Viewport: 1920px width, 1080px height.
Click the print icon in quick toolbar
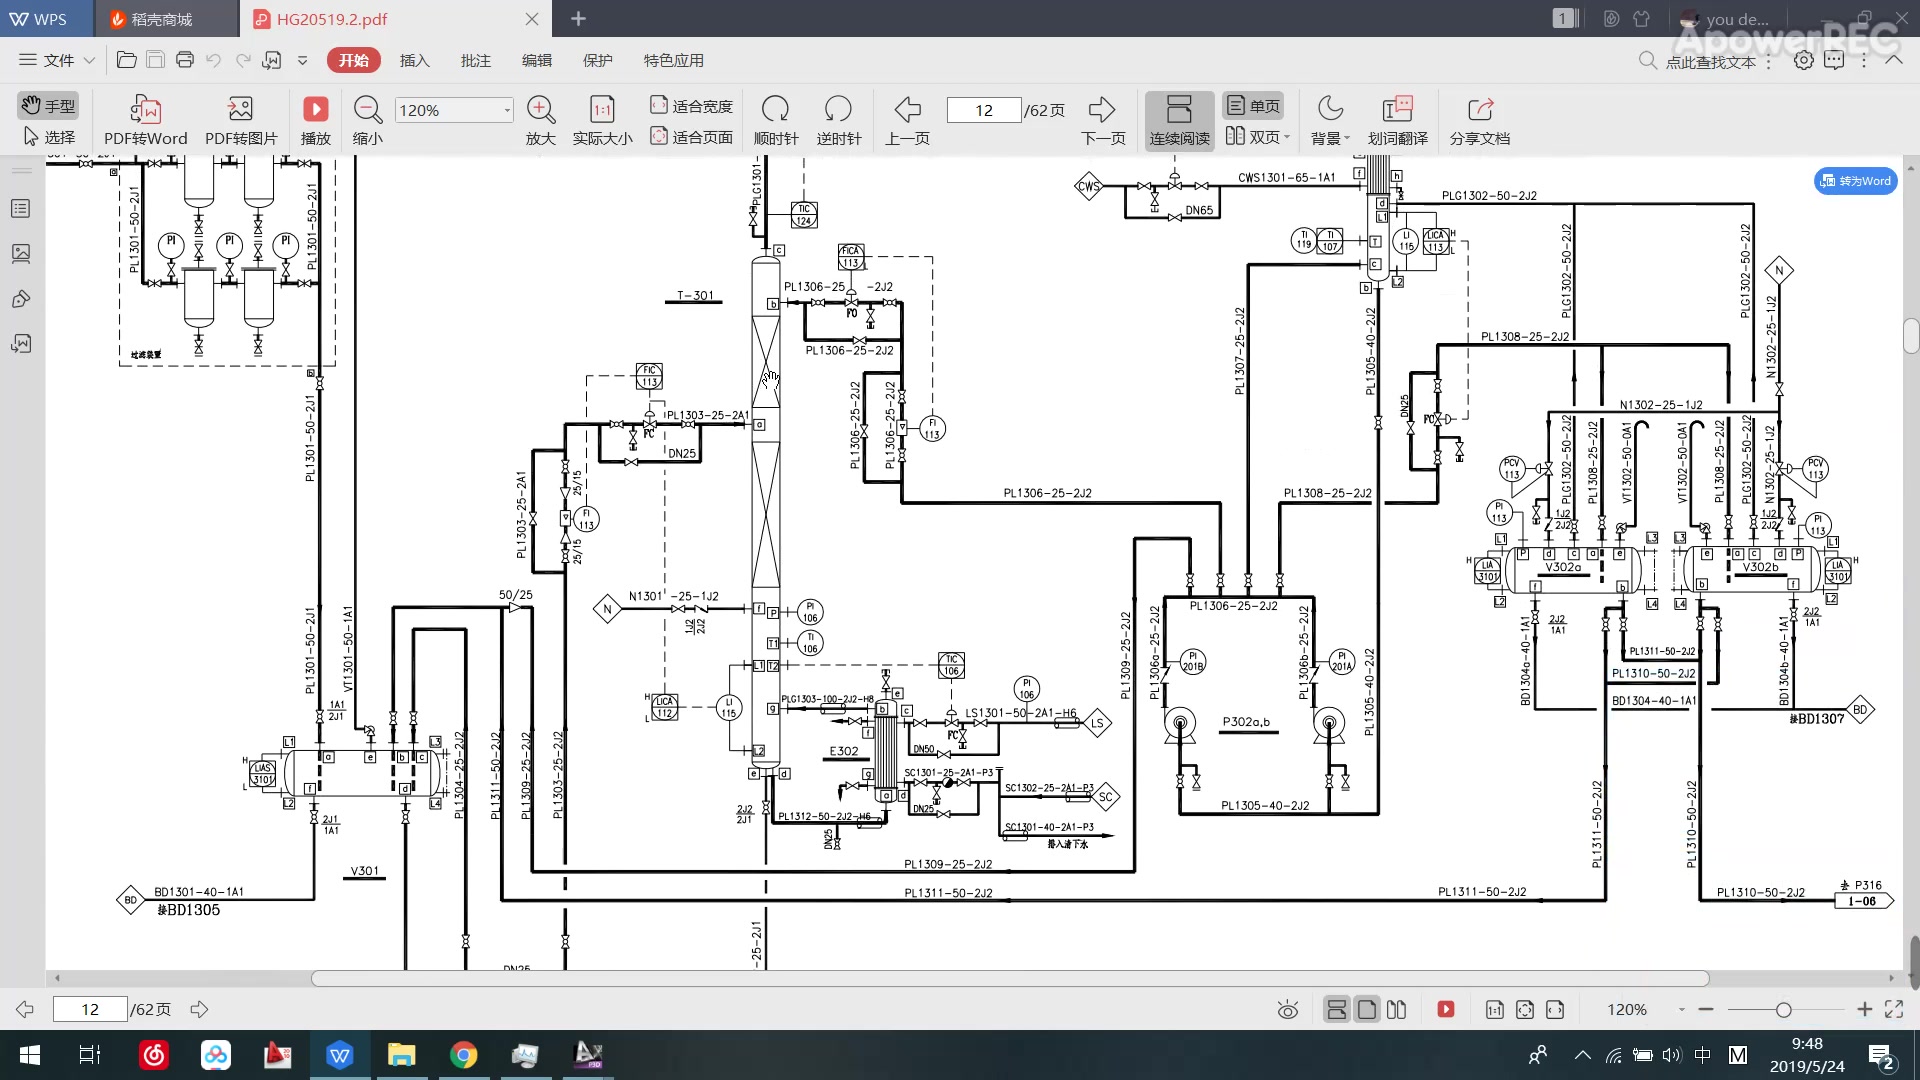(x=184, y=60)
